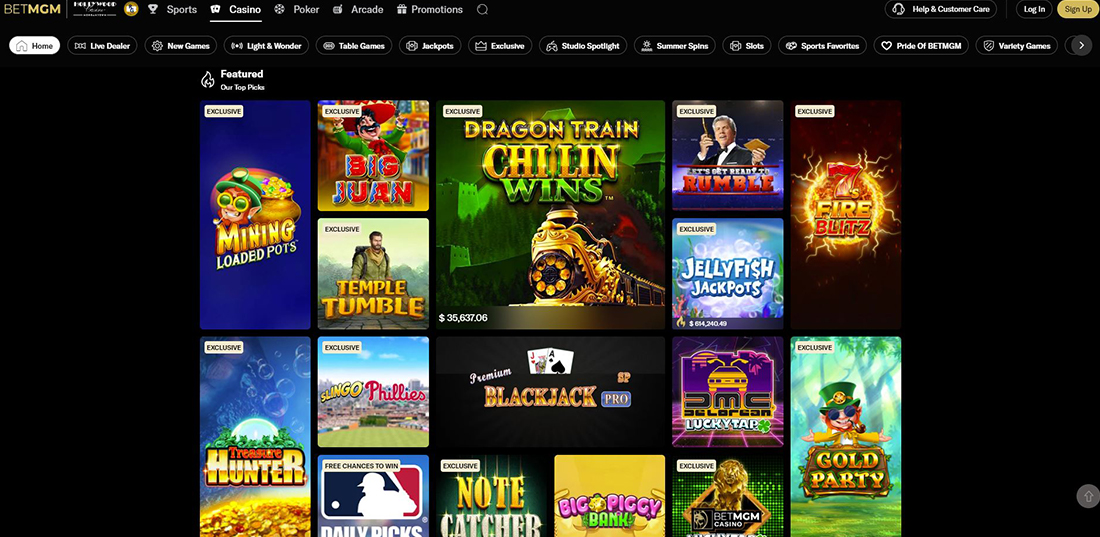Open the Treasure Hunter game
Viewport: 1100px width, 537px height.
point(255,437)
